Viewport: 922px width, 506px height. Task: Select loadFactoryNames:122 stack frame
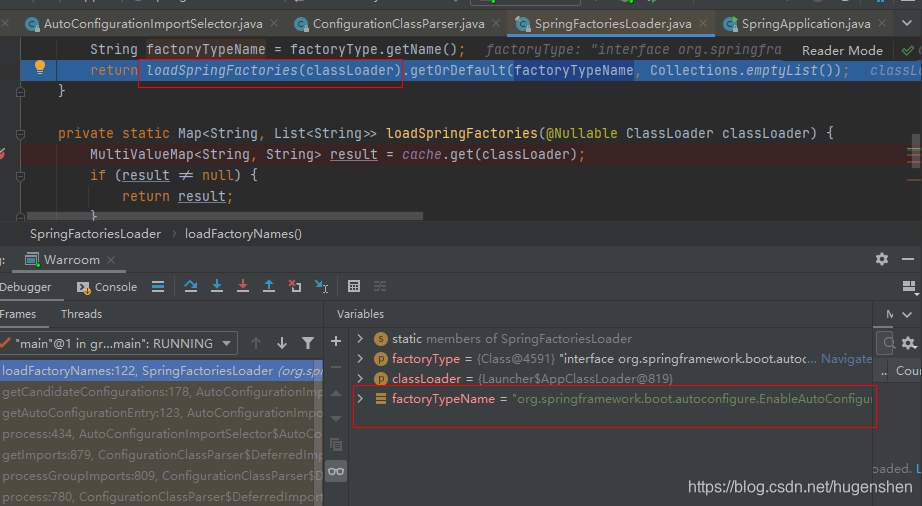click(x=162, y=371)
